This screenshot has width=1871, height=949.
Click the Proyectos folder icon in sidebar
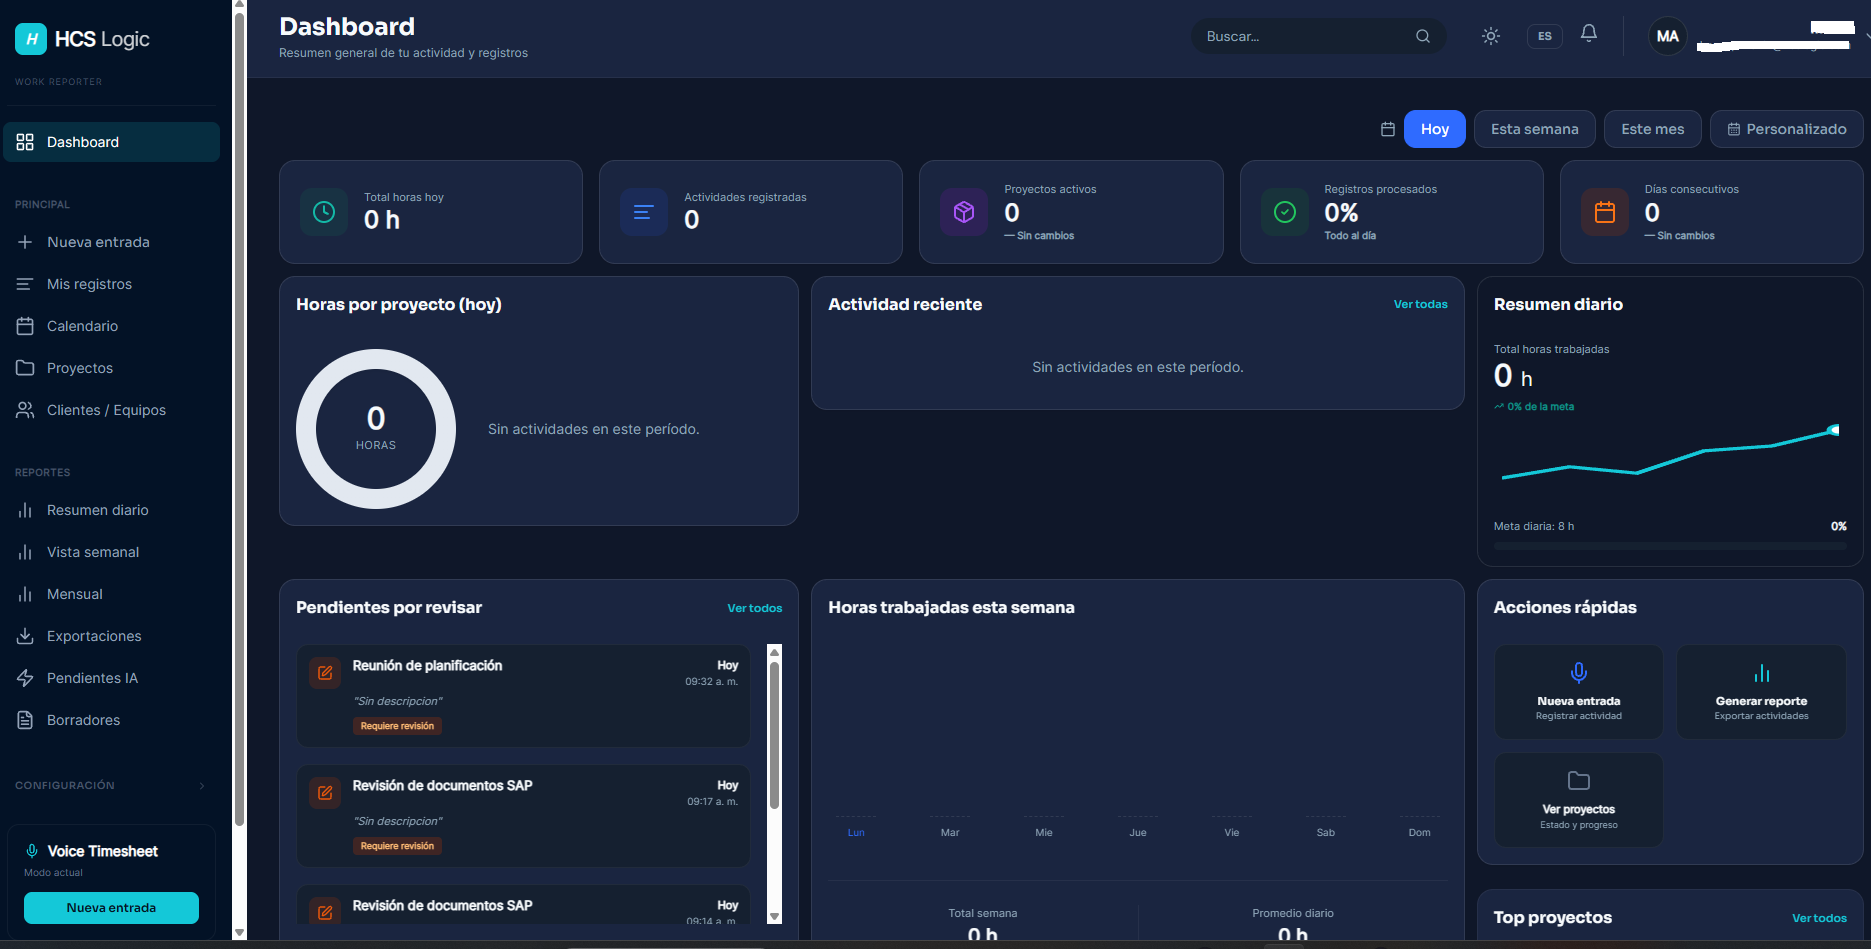[x=25, y=368]
